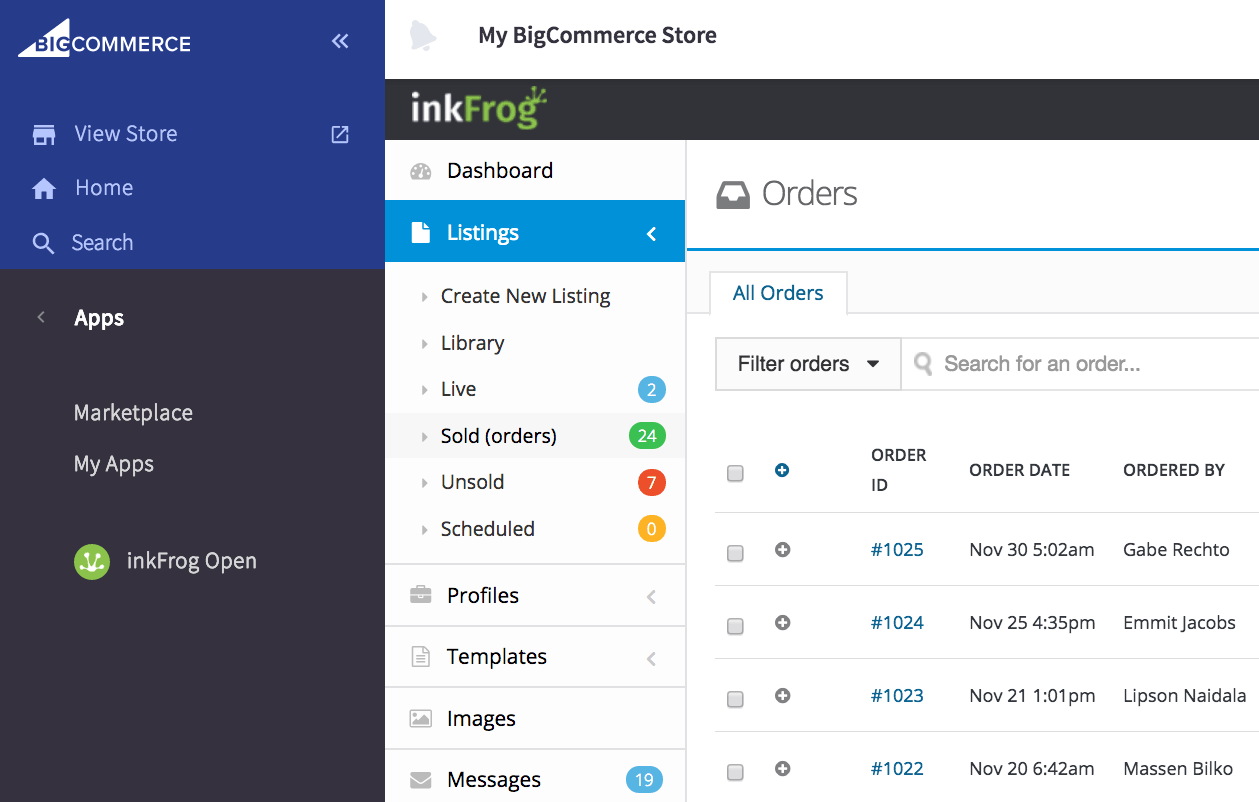Expand details for order #1022 plus icon

click(783, 768)
